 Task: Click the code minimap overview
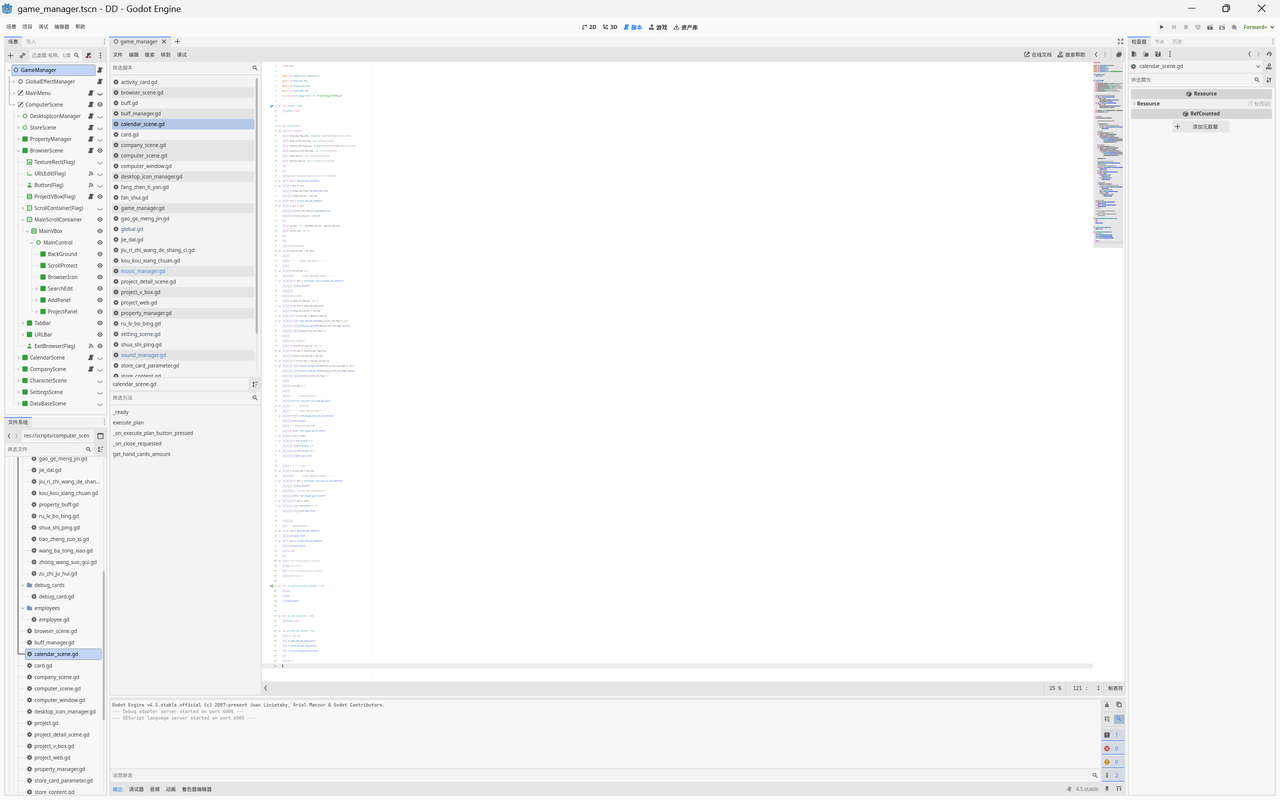[x=1107, y=150]
